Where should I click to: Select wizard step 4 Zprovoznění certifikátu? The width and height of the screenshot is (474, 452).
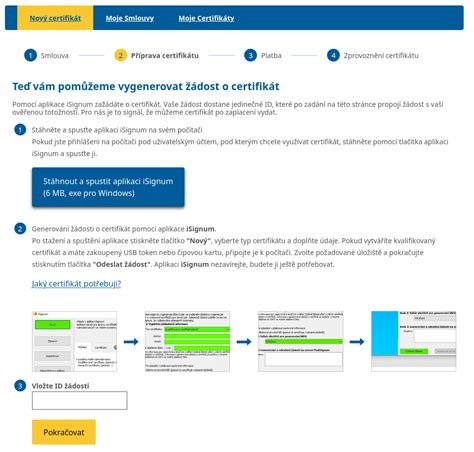[x=373, y=55]
